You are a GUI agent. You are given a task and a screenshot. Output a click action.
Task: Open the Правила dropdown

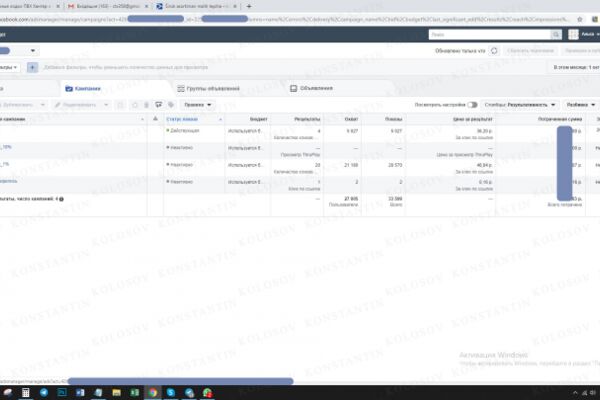coord(197,105)
